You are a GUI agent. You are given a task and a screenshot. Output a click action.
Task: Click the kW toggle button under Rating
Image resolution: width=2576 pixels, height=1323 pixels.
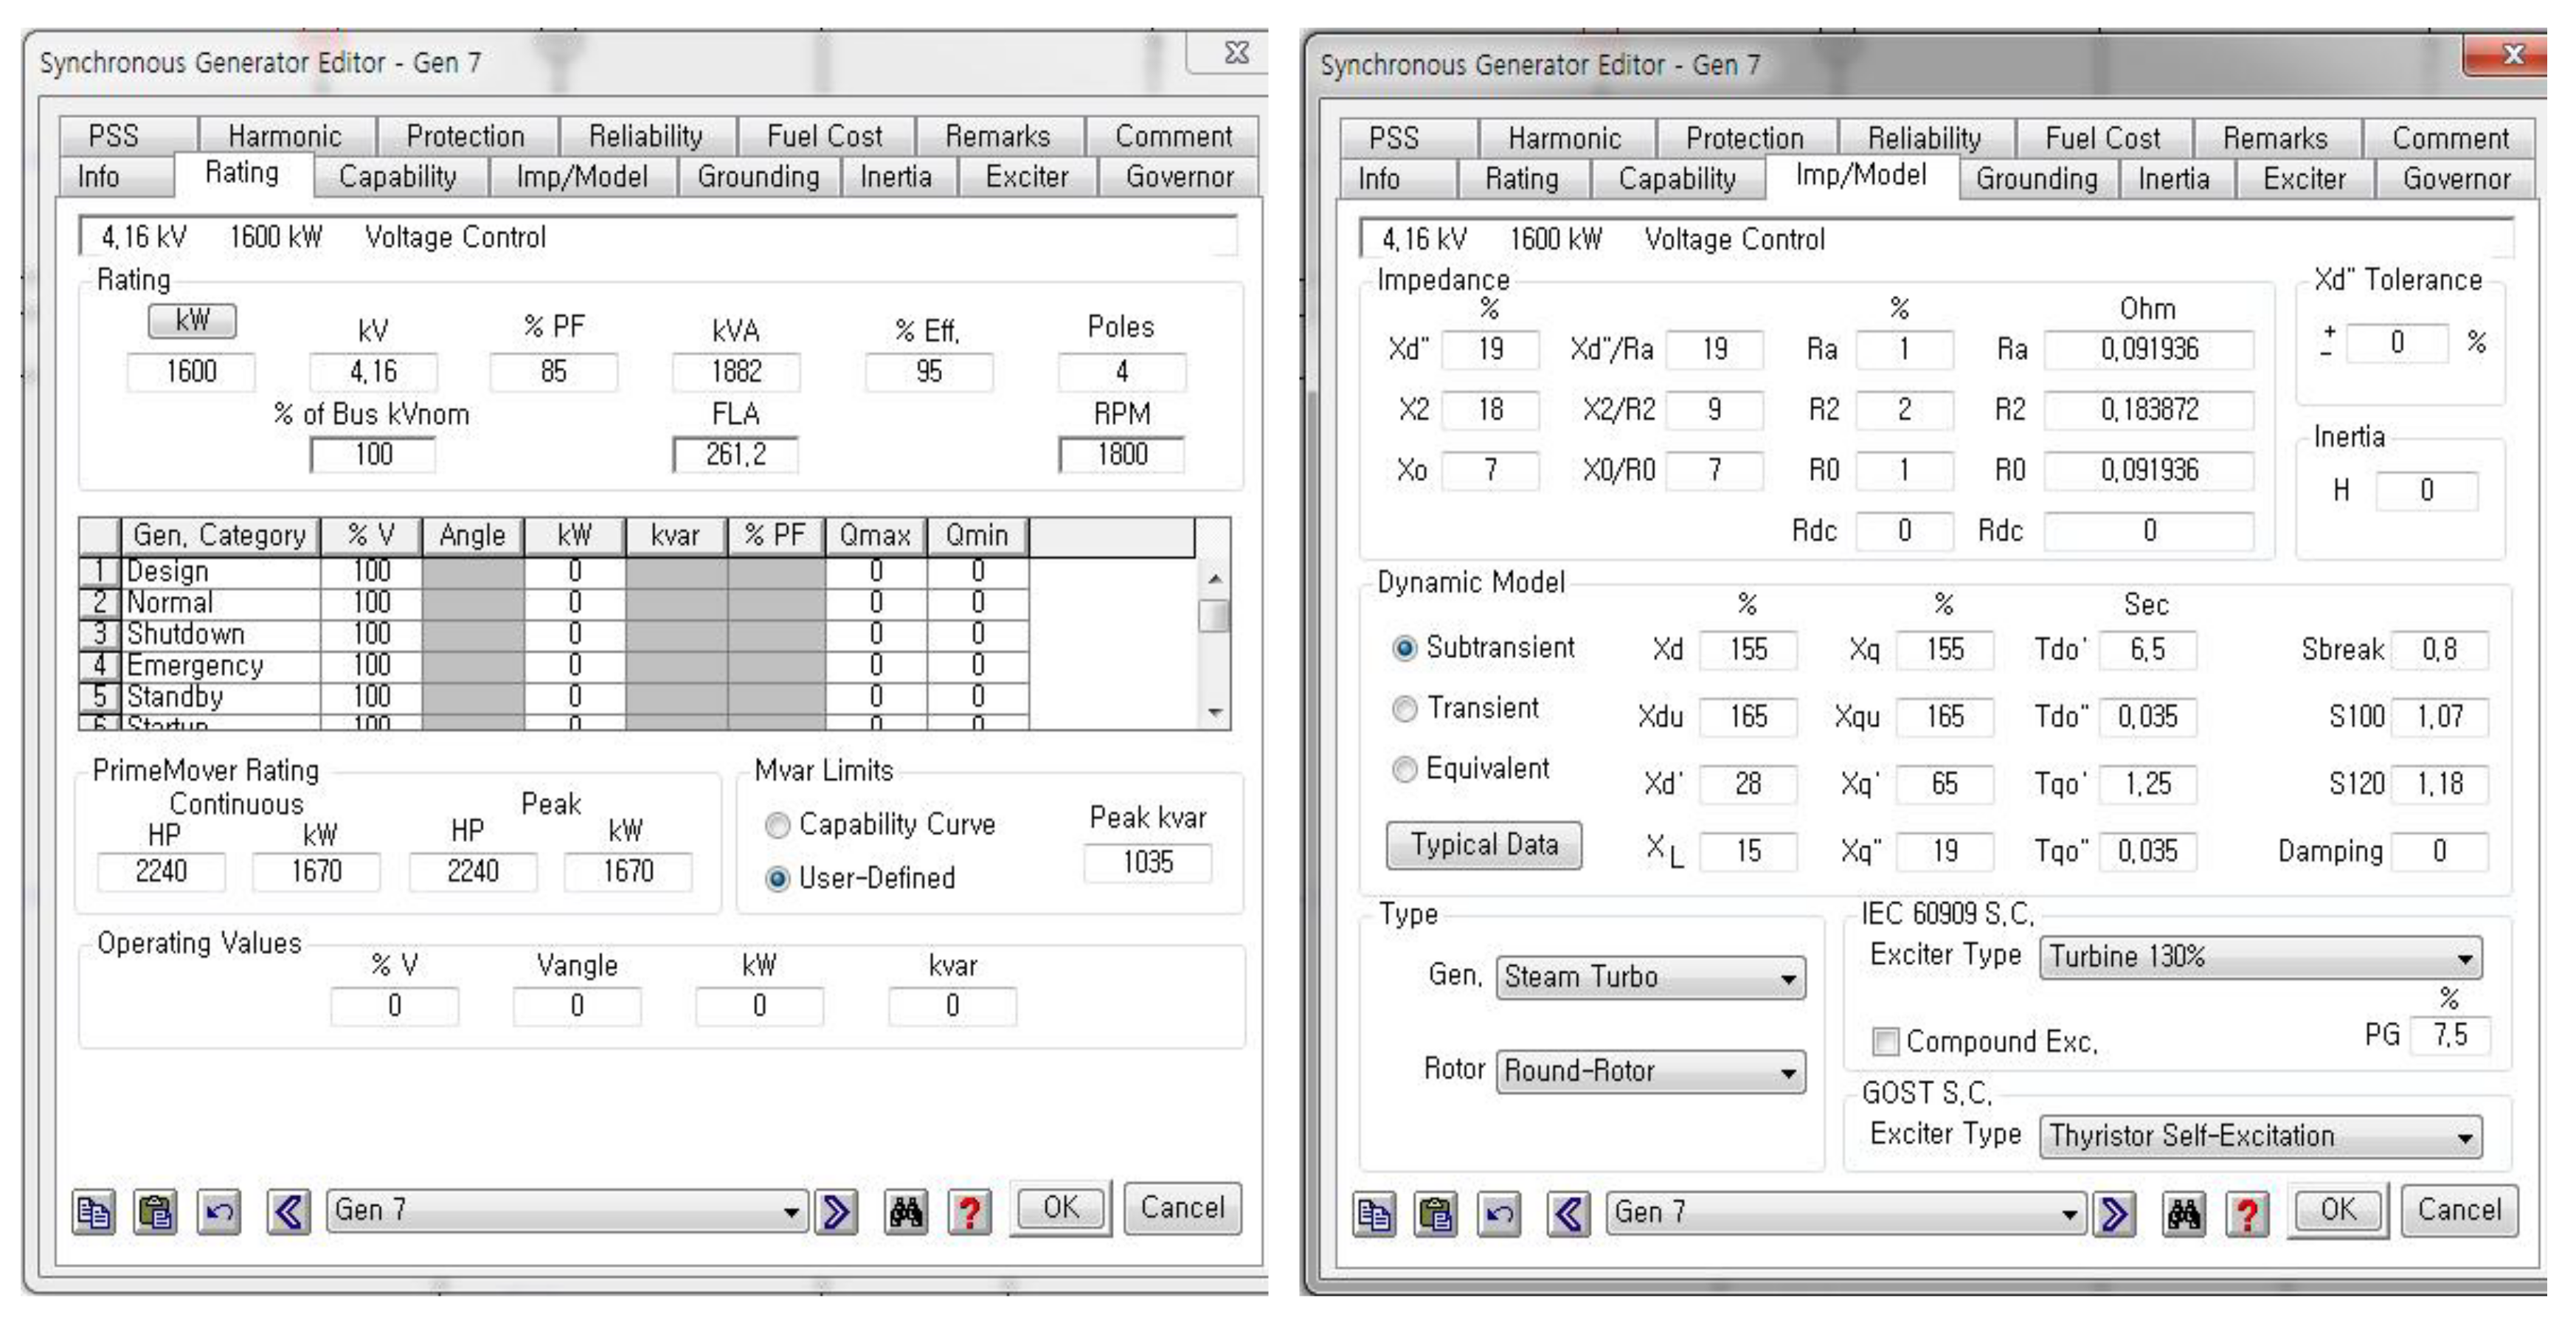(x=192, y=320)
